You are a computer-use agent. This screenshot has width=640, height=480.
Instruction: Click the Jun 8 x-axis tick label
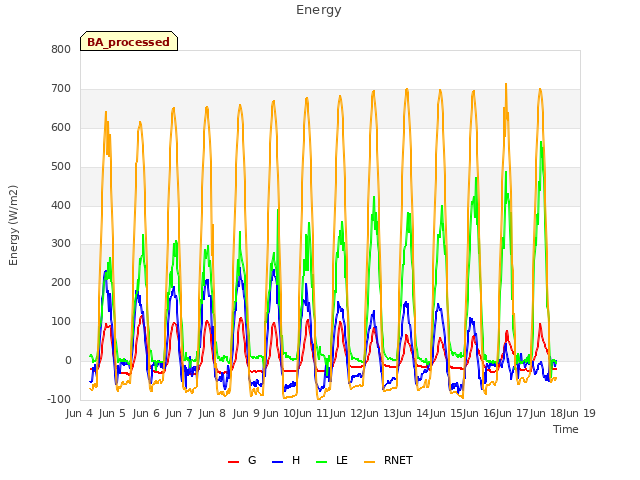click(212, 413)
